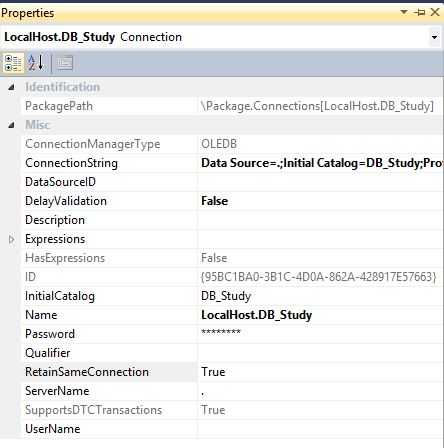Select the UserName property label
444x448 pixels.
[x=53, y=429]
